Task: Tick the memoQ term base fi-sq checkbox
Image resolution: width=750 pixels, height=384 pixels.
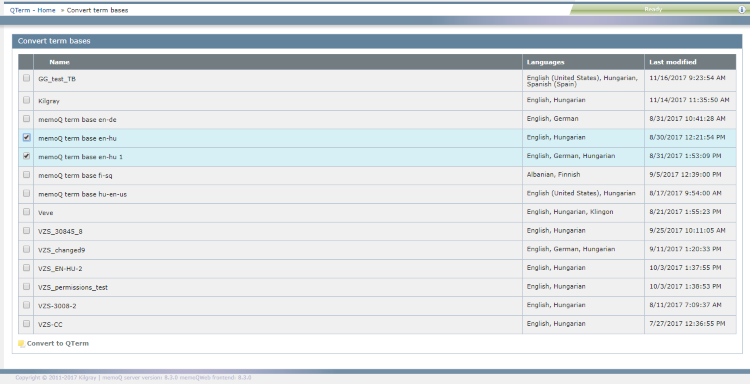Action: point(26,175)
